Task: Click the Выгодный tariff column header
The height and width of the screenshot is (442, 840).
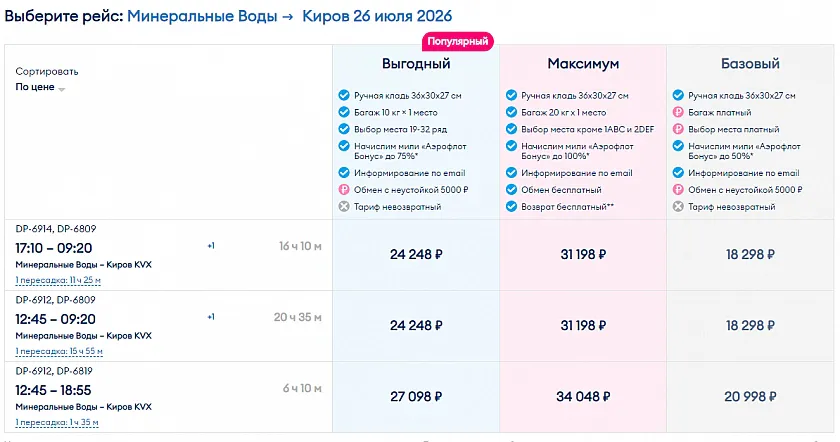Action: point(416,64)
